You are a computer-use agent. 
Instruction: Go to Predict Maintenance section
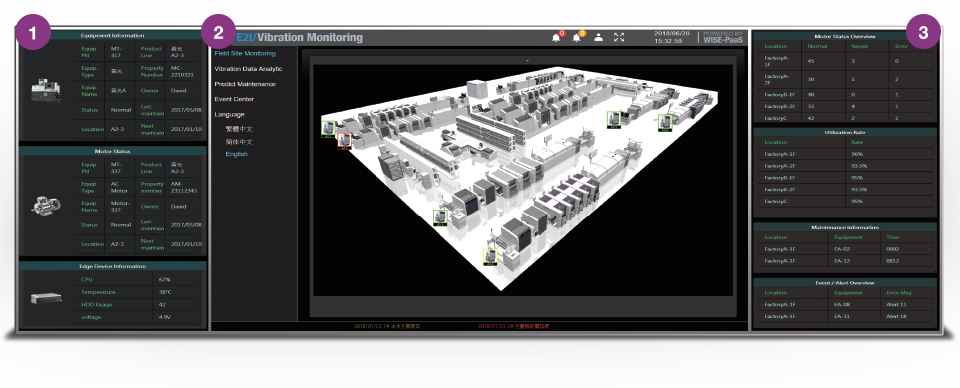(245, 84)
